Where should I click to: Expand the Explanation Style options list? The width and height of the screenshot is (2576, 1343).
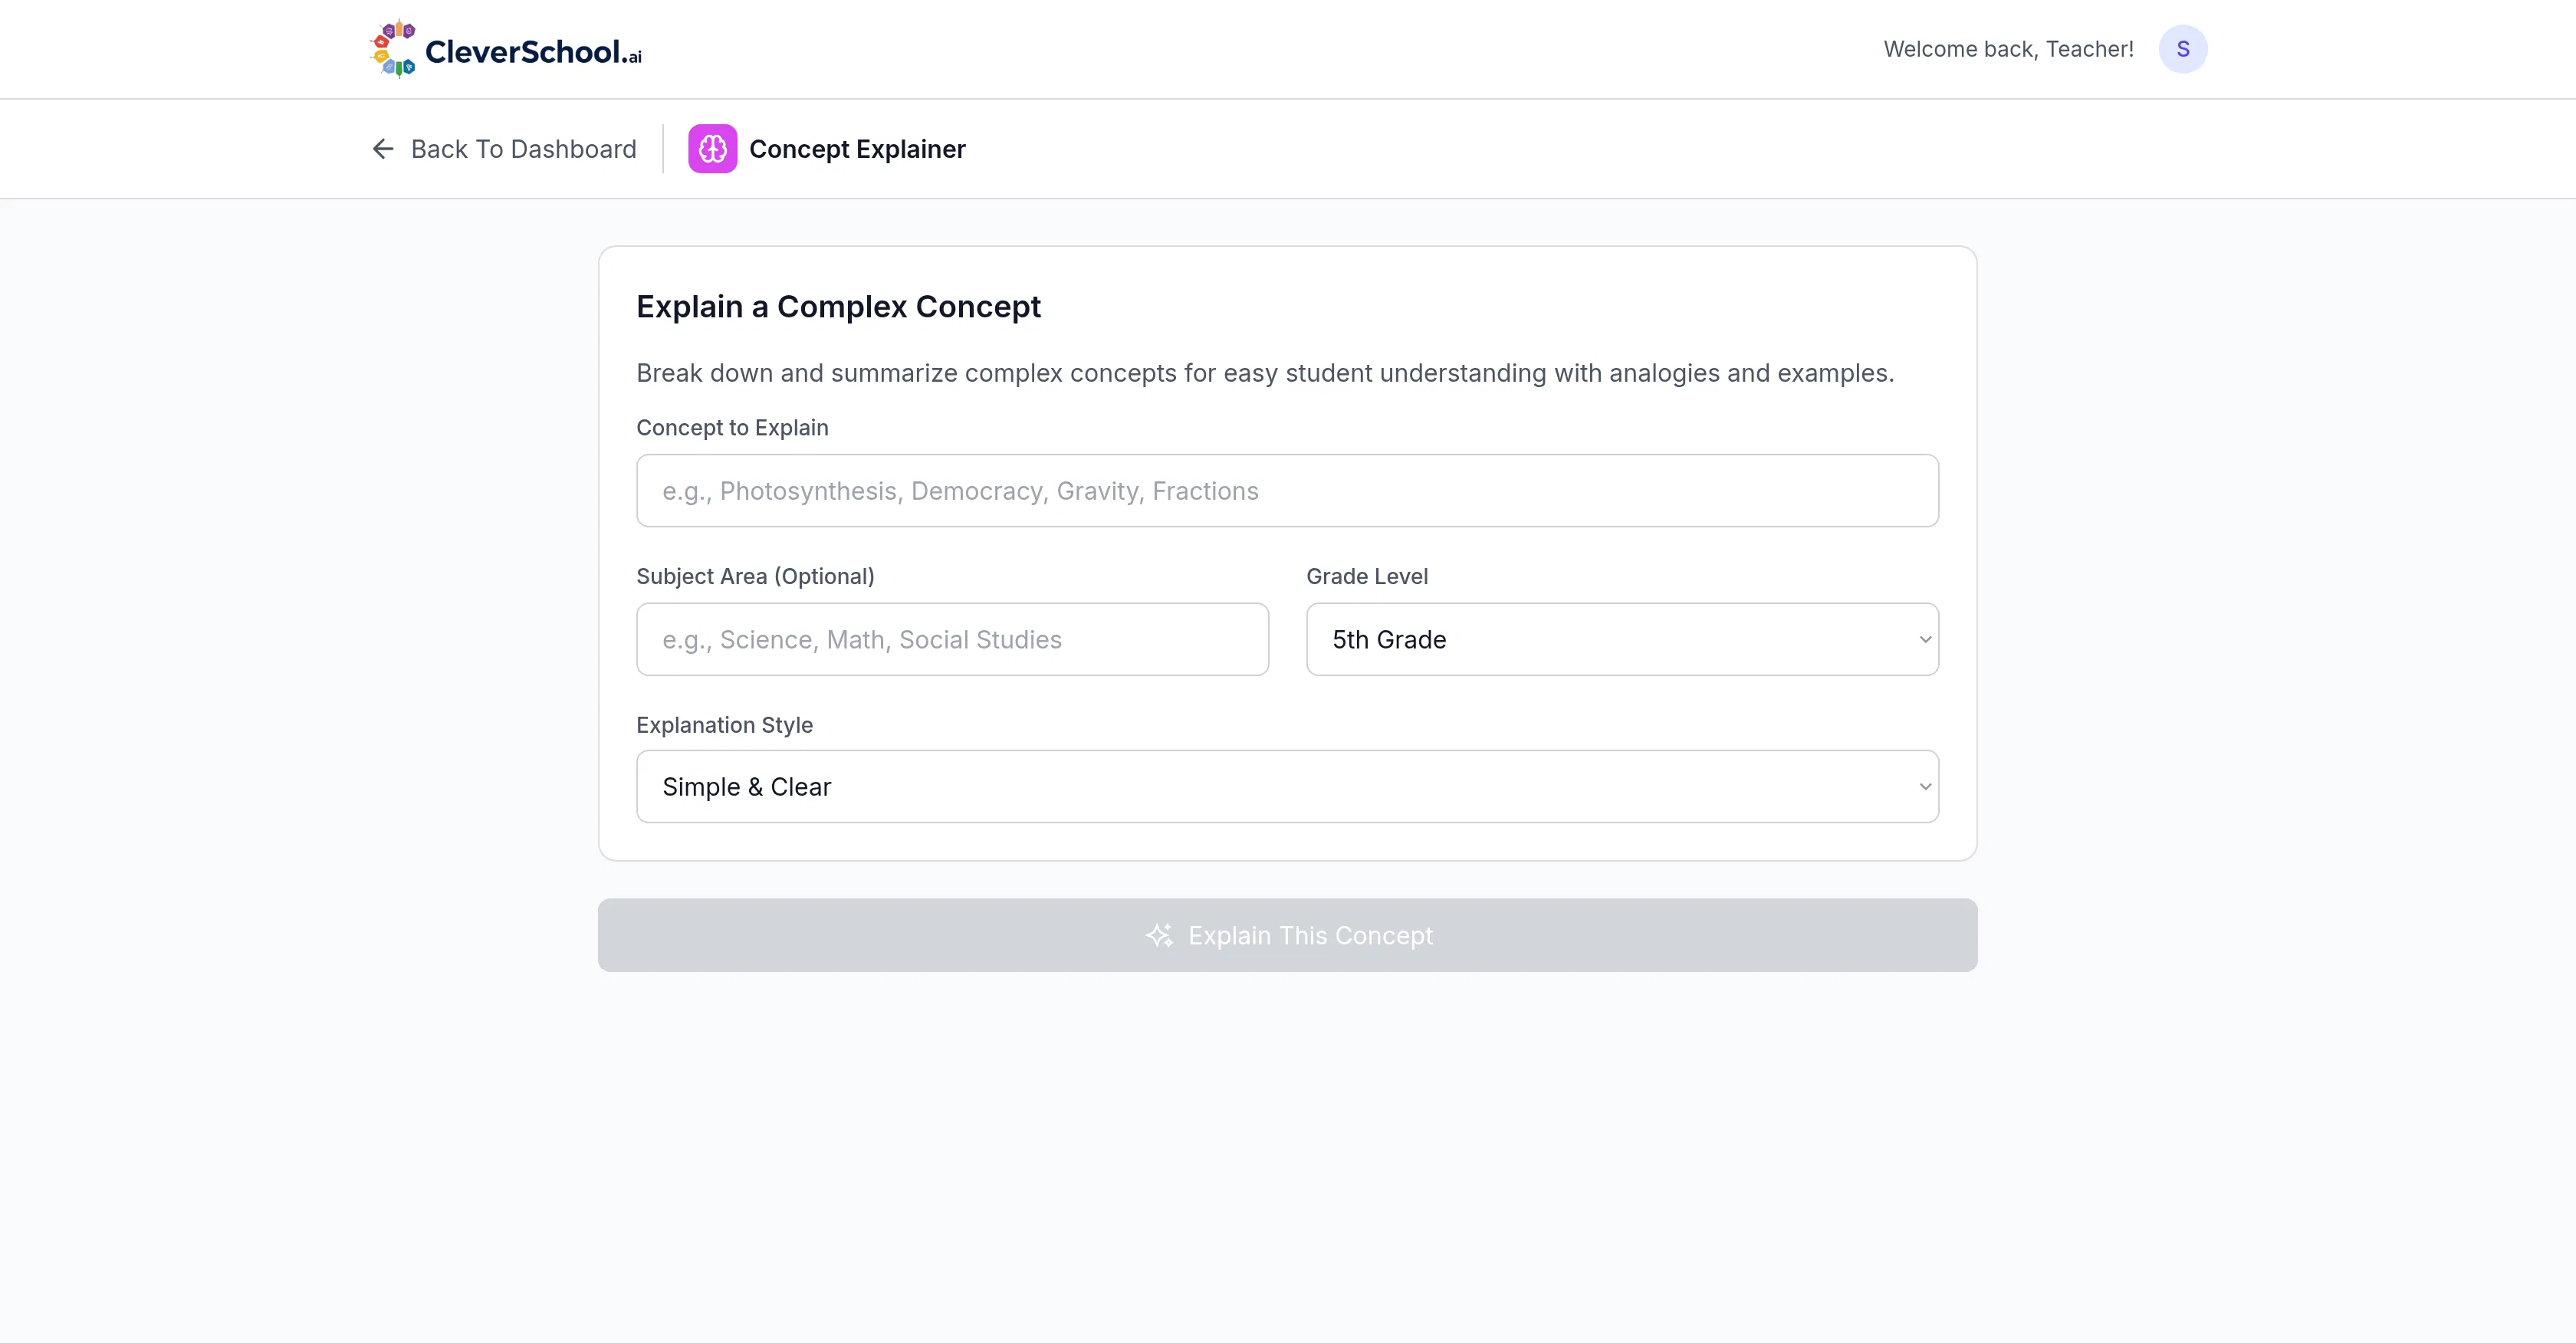tap(1287, 786)
